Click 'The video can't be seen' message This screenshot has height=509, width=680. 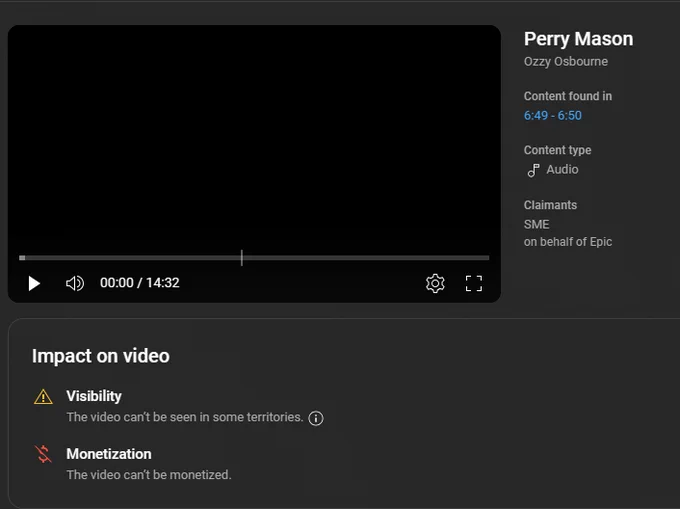[x=185, y=417]
